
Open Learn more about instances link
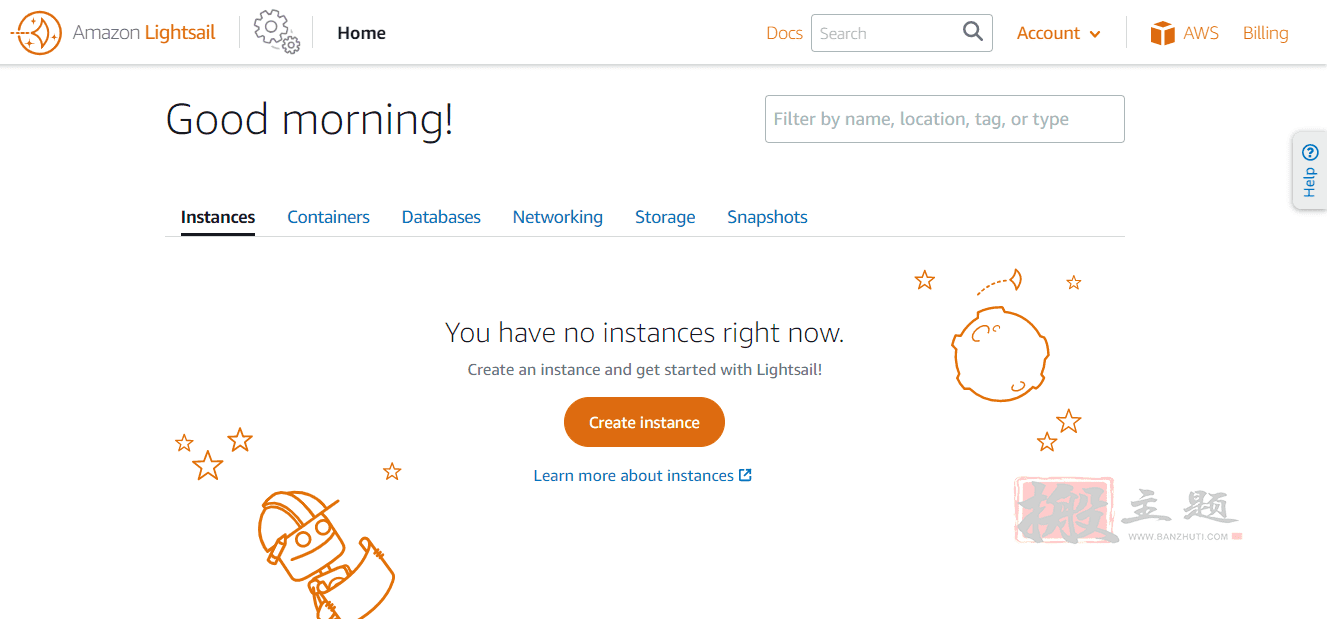click(642, 475)
